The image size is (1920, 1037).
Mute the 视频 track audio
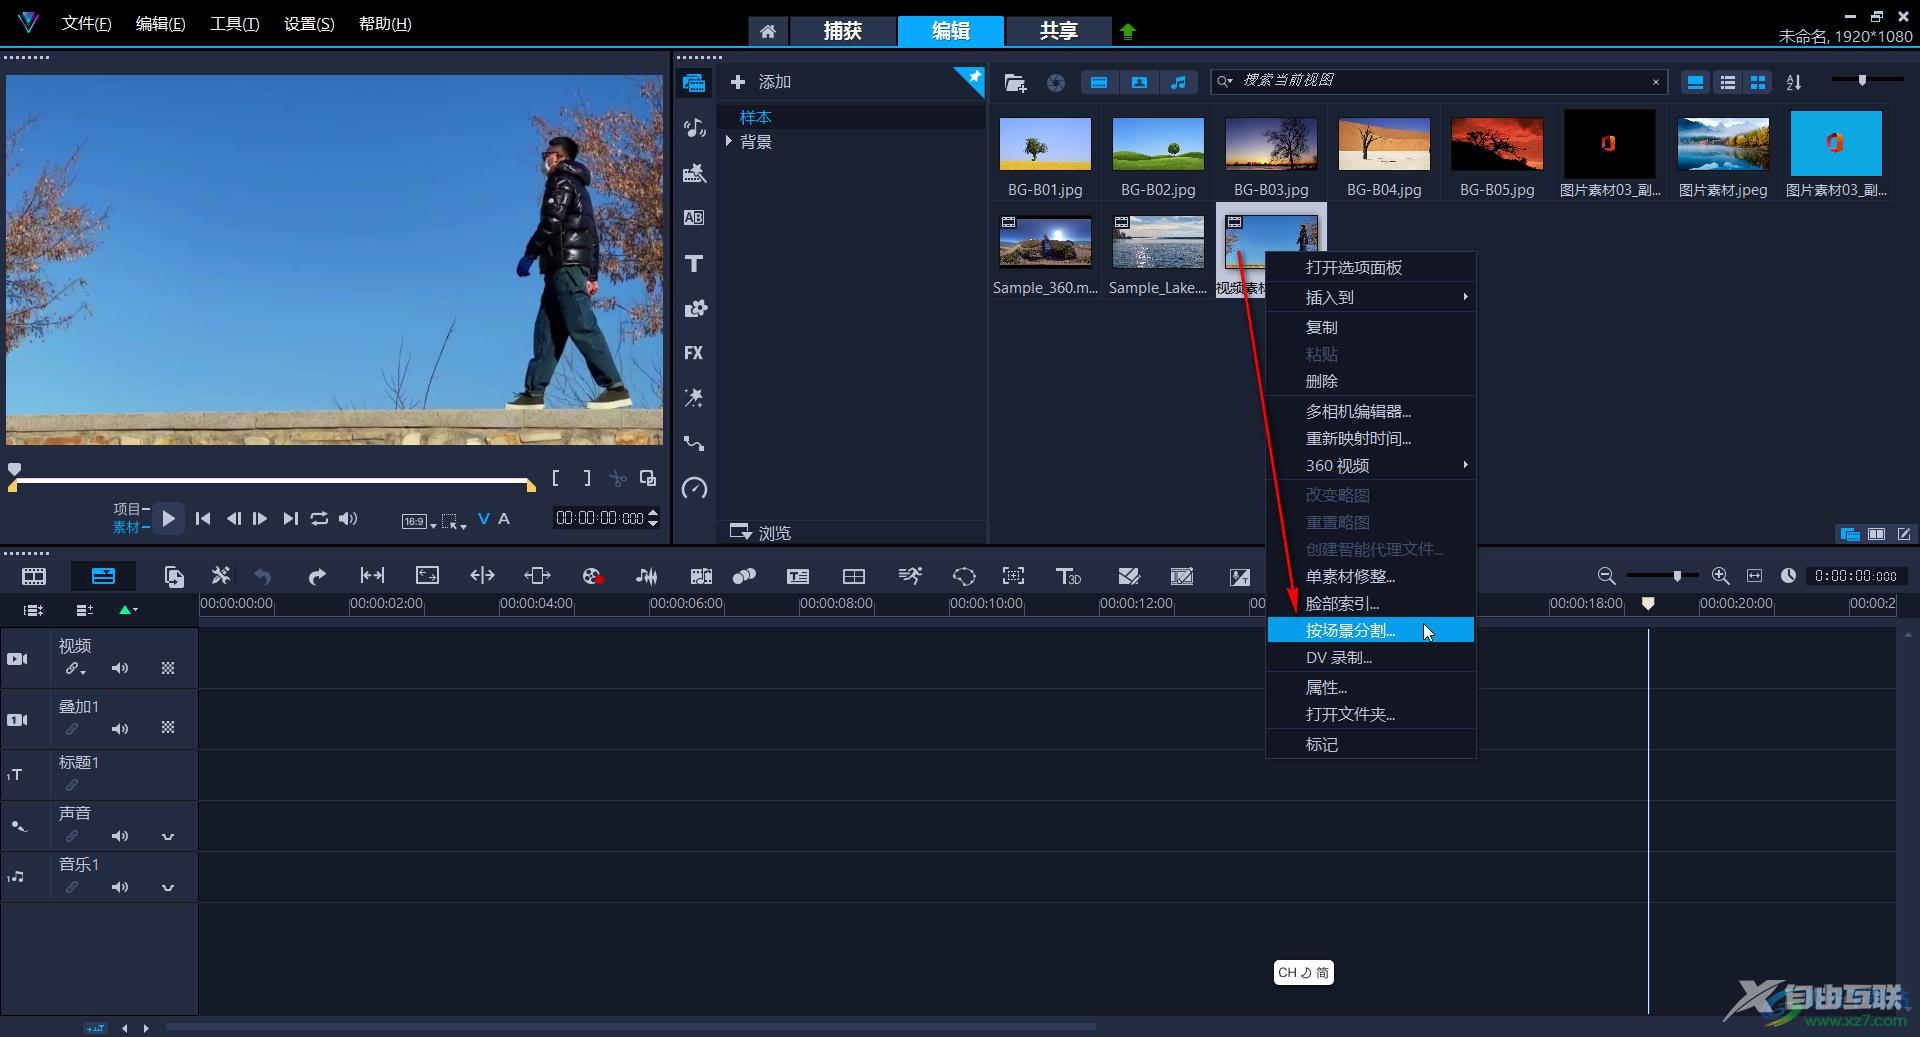pos(120,668)
